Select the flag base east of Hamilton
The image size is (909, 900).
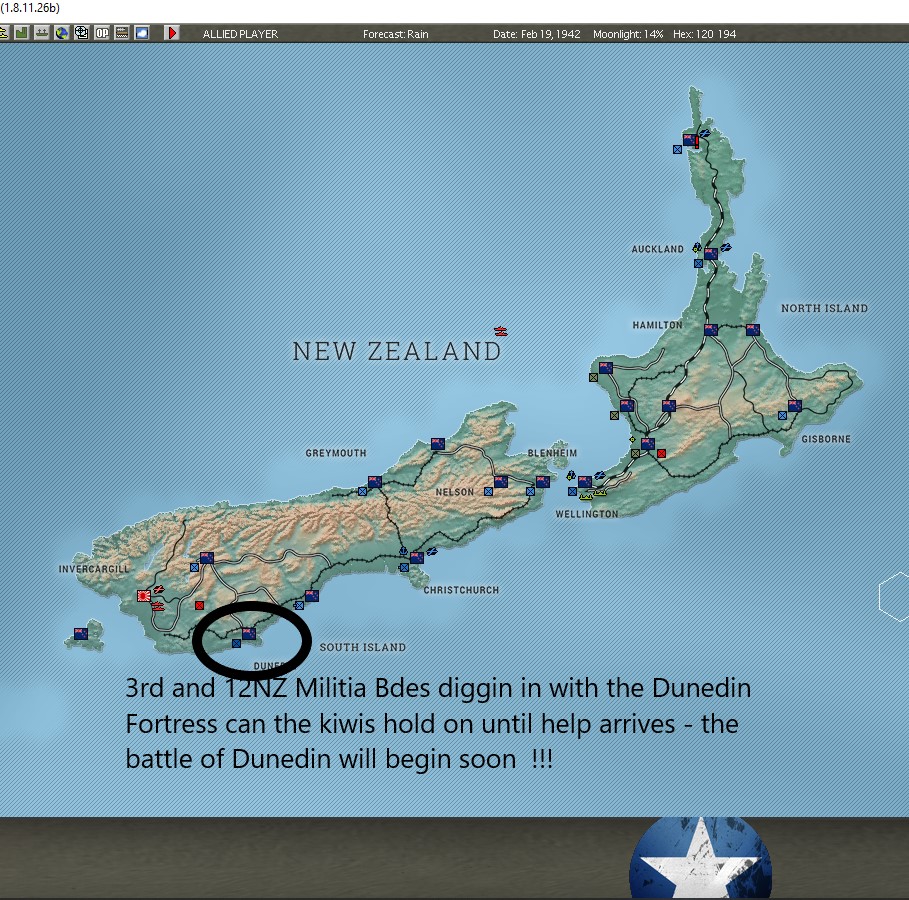[x=752, y=330]
